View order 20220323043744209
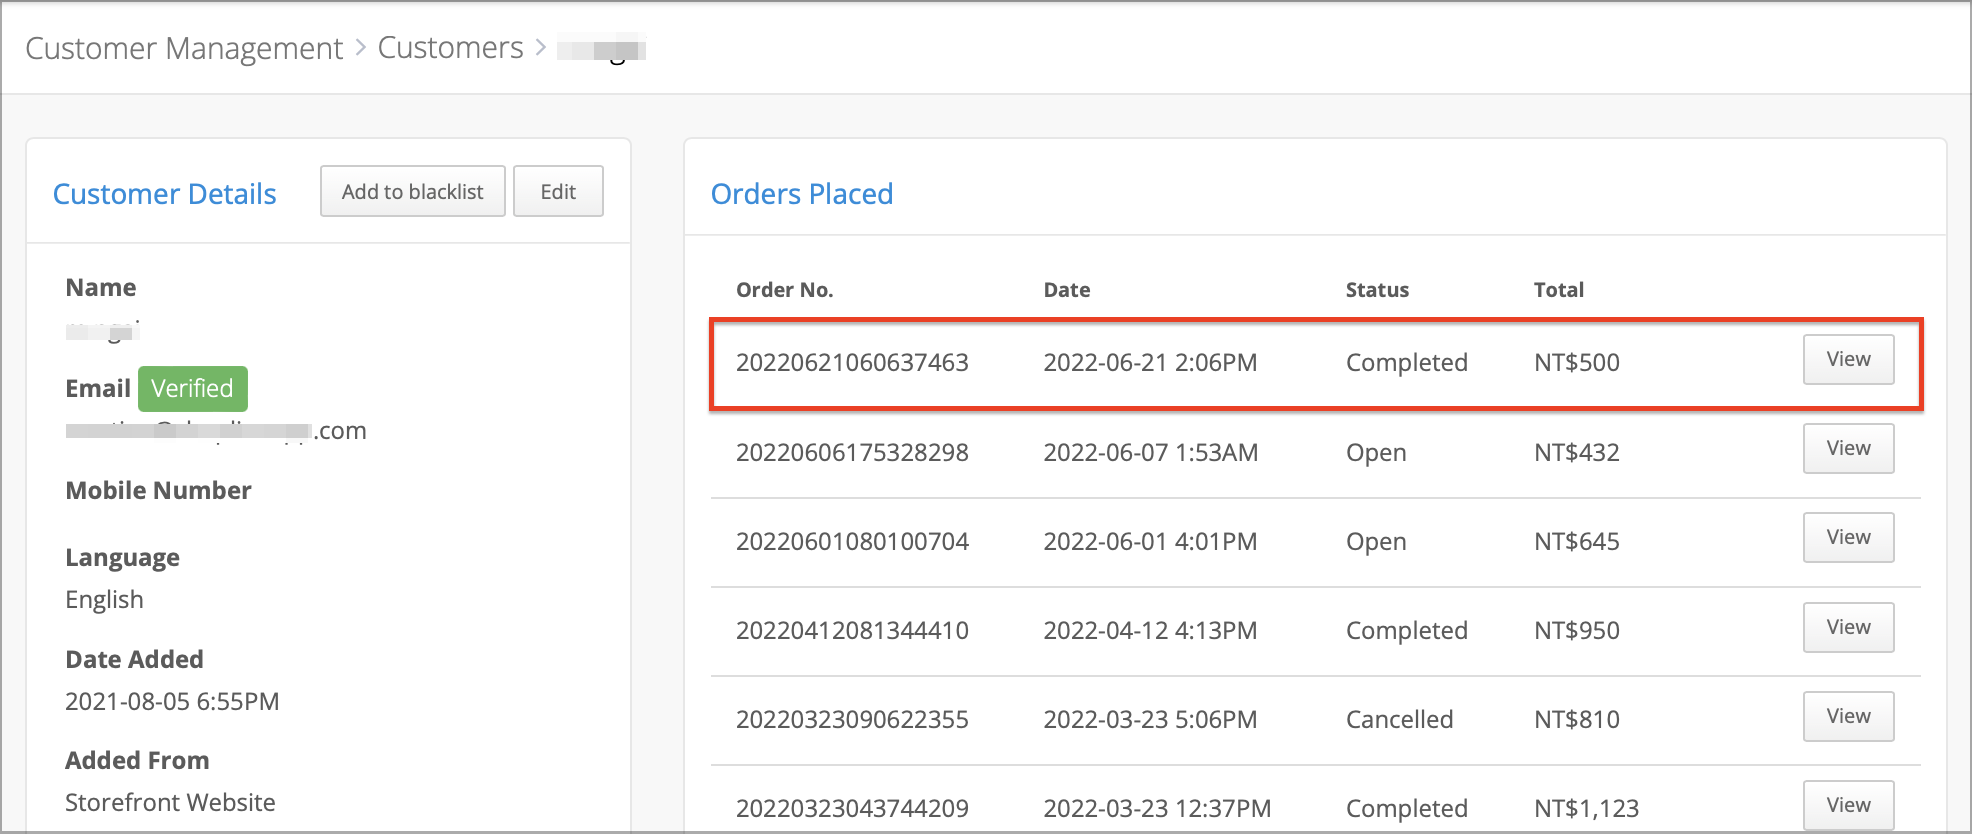This screenshot has height=834, width=1972. [x=1848, y=805]
